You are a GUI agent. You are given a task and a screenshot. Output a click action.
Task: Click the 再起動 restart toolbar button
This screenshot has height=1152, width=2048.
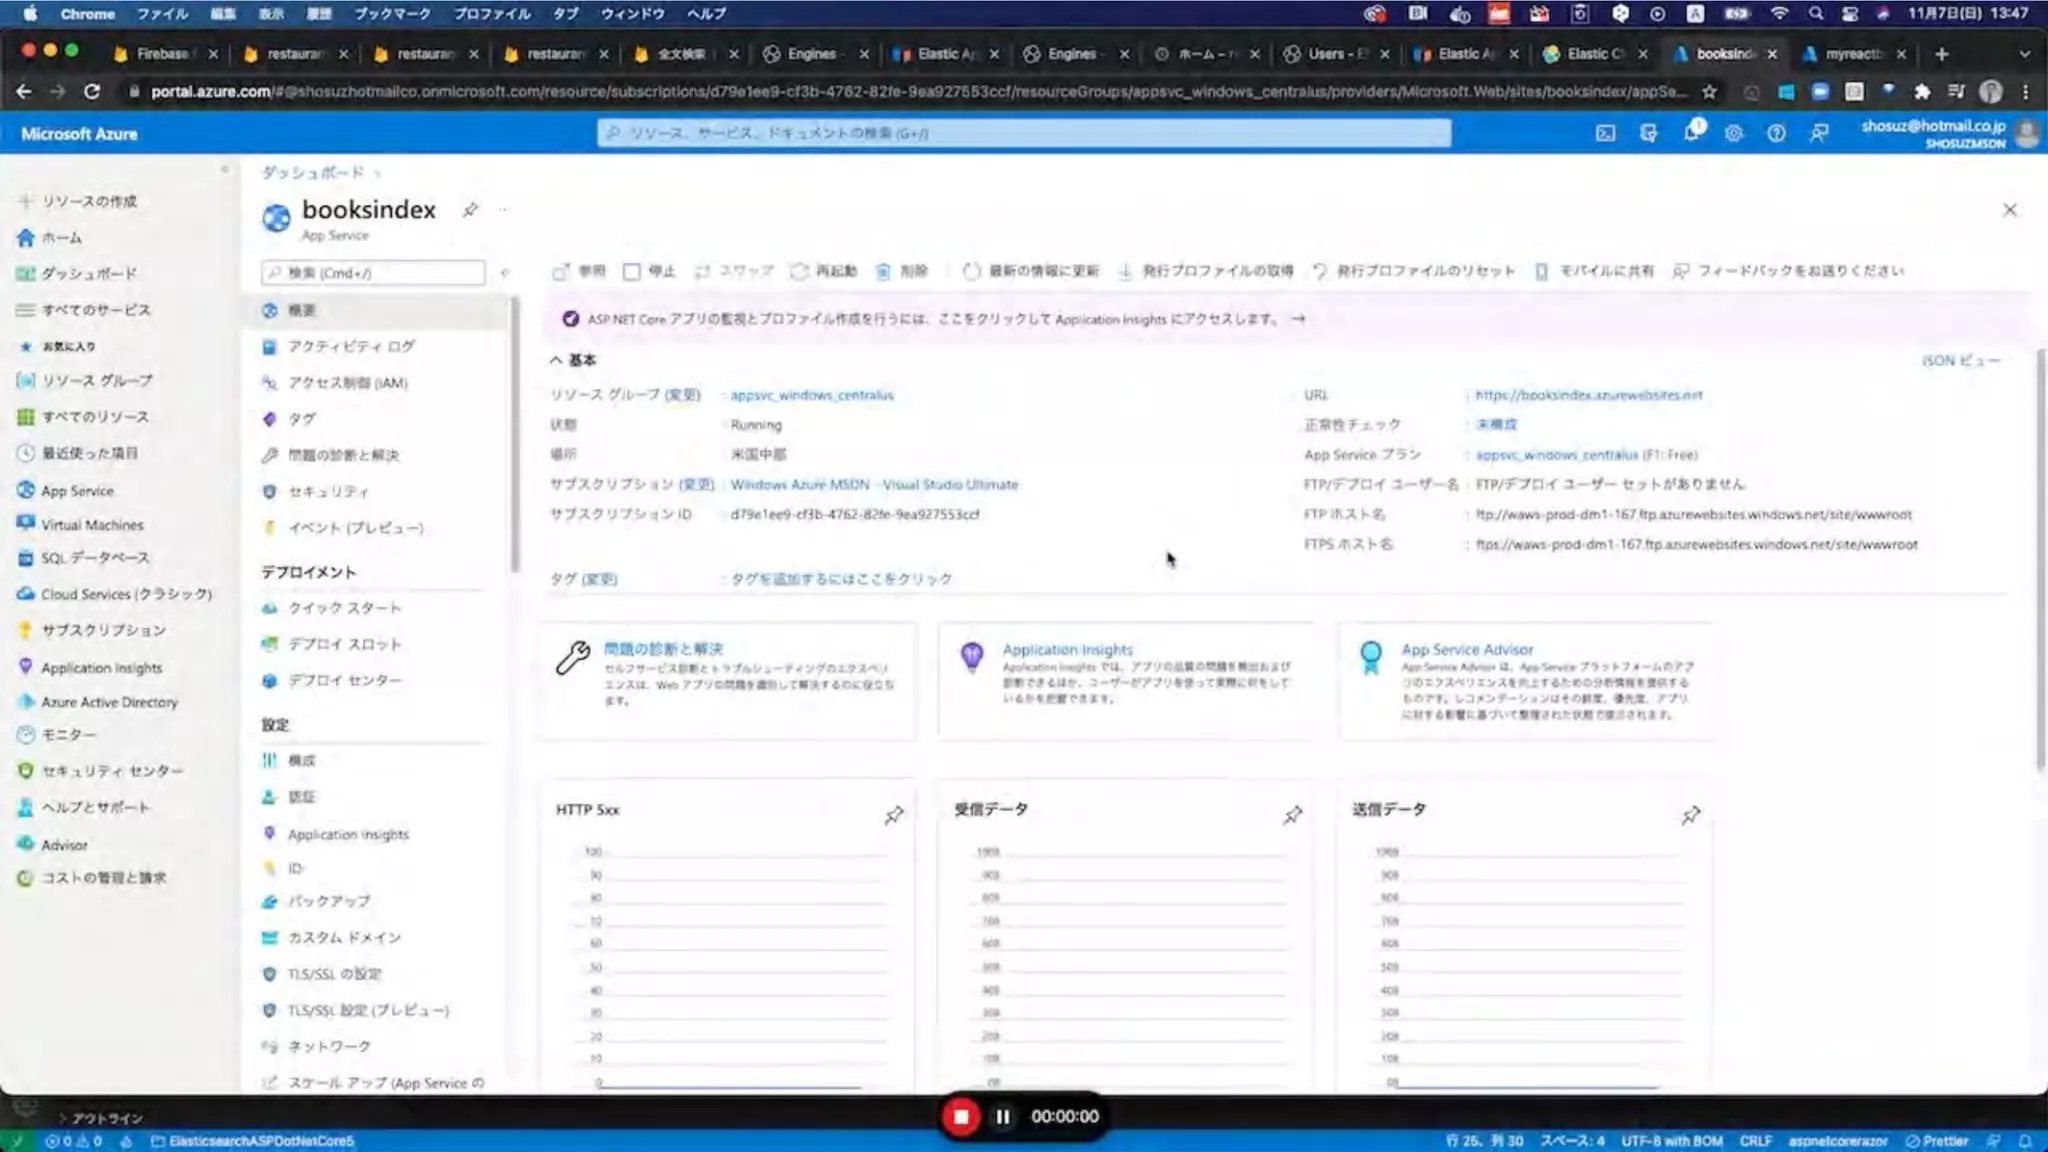[824, 271]
